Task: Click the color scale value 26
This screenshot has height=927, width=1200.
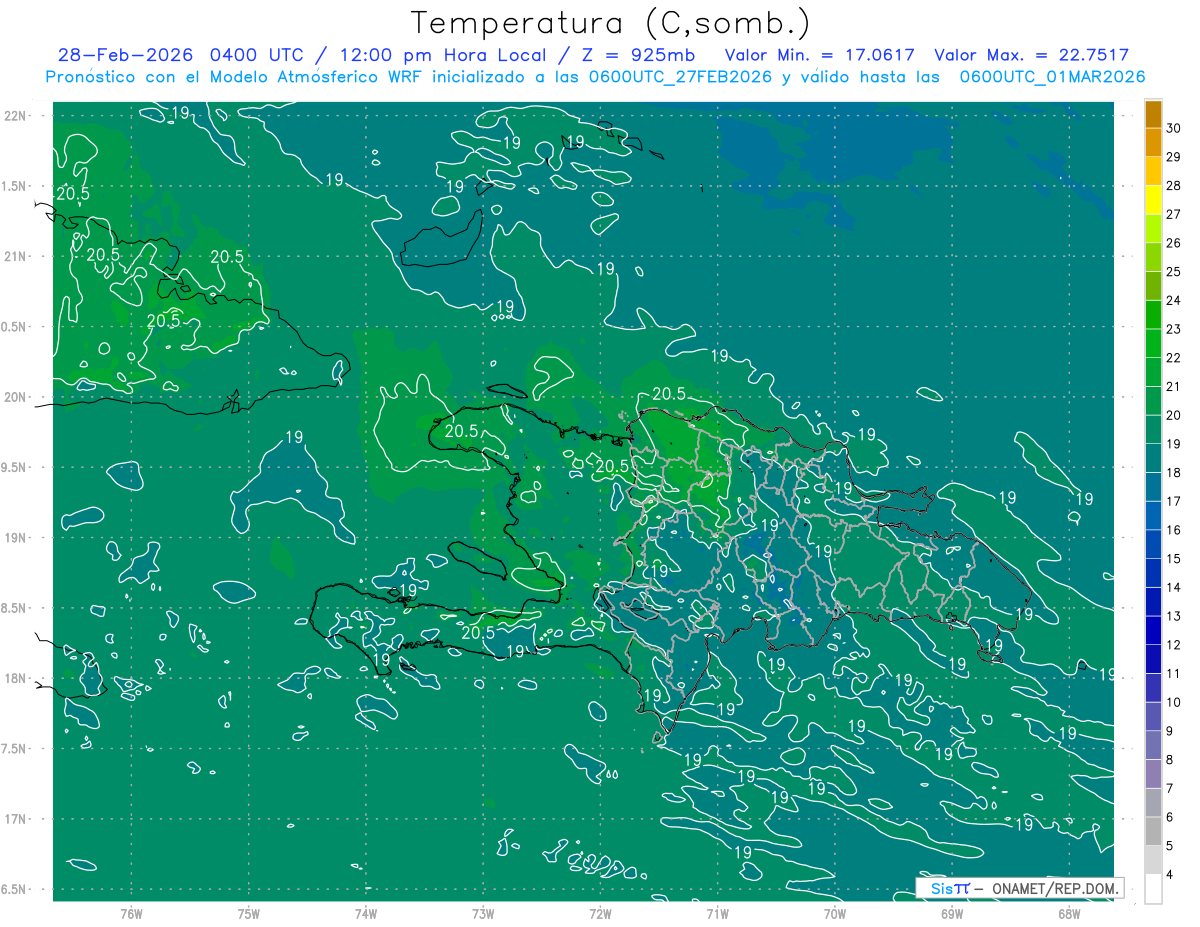Action: (1173, 243)
